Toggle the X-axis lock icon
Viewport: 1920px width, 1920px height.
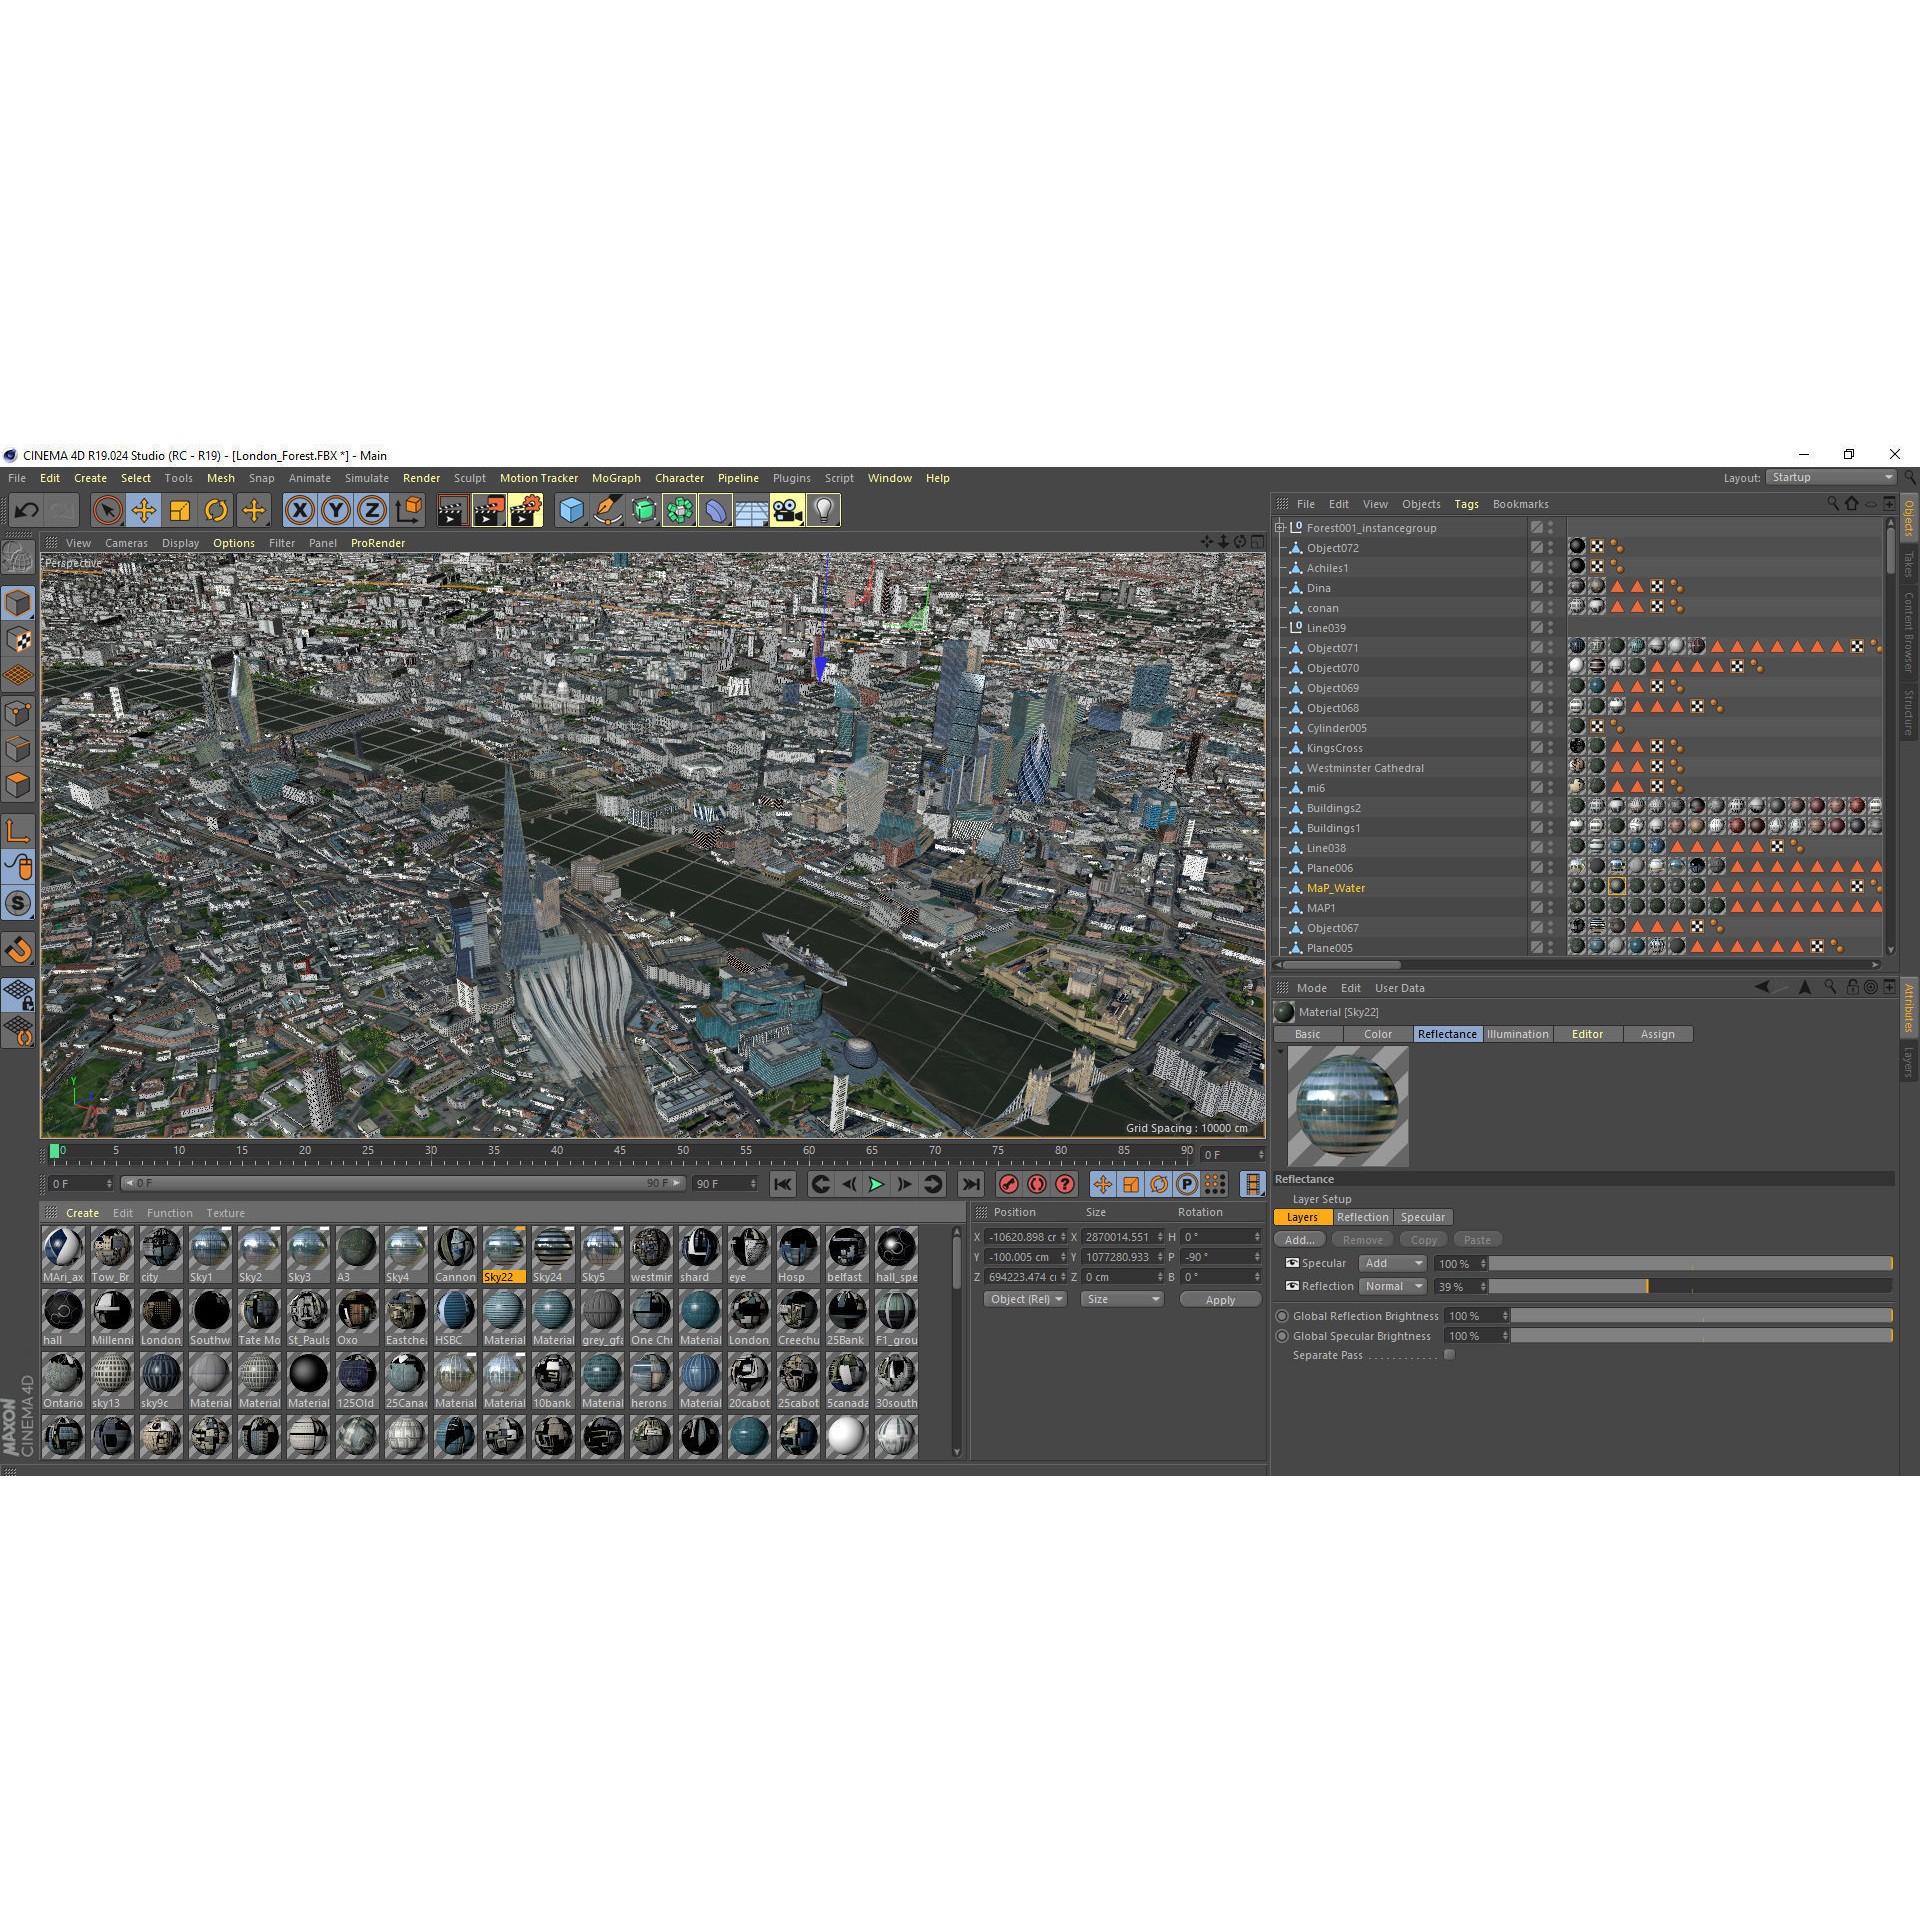pyautogui.click(x=299, y=510)
